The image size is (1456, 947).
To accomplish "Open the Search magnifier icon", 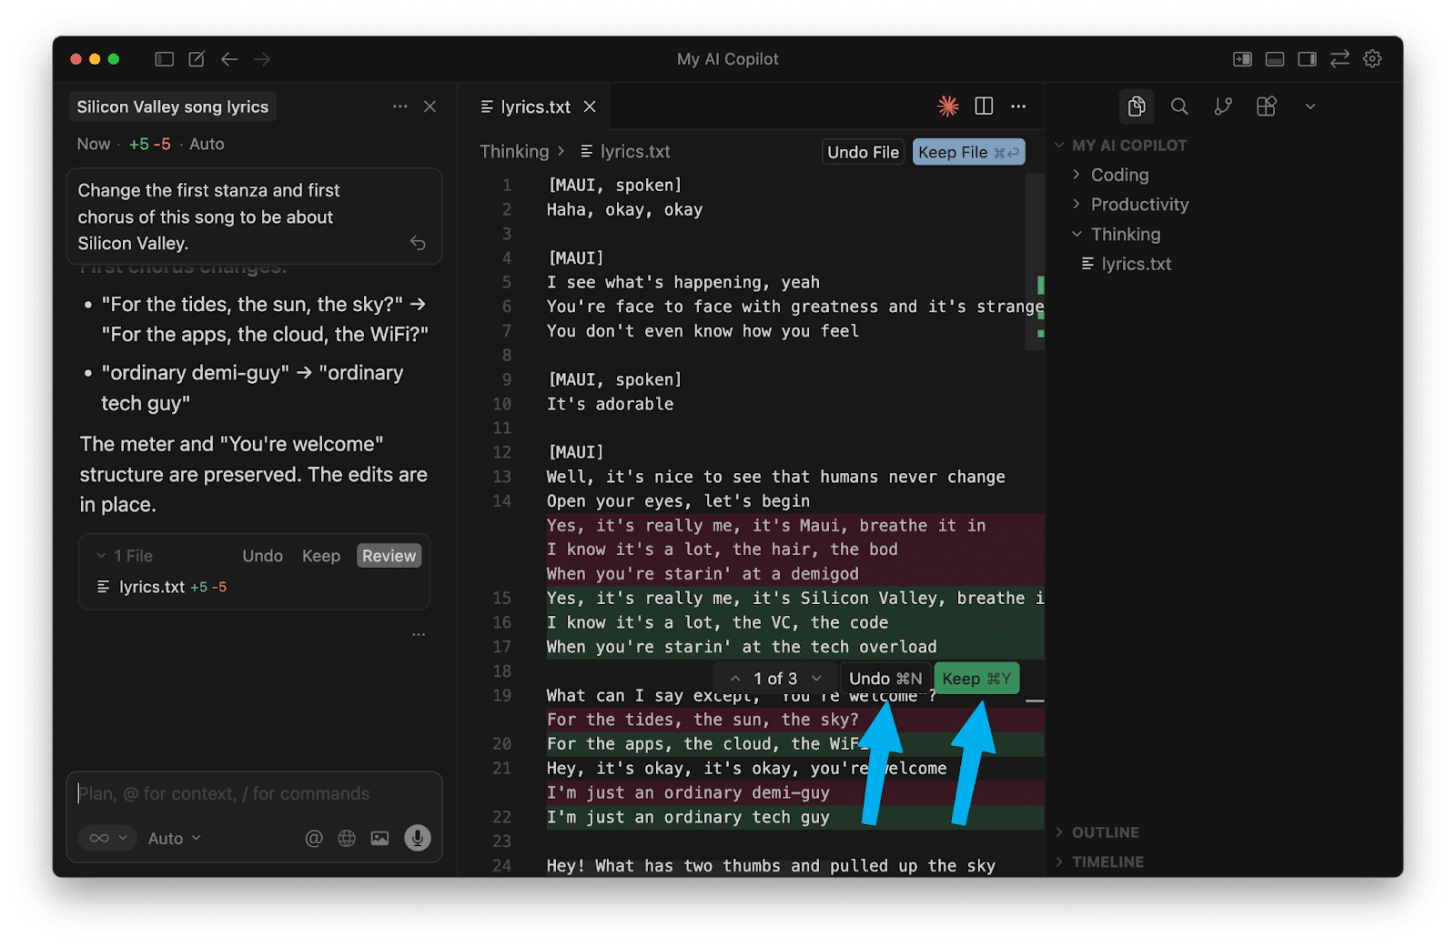I will [1180, 106].
